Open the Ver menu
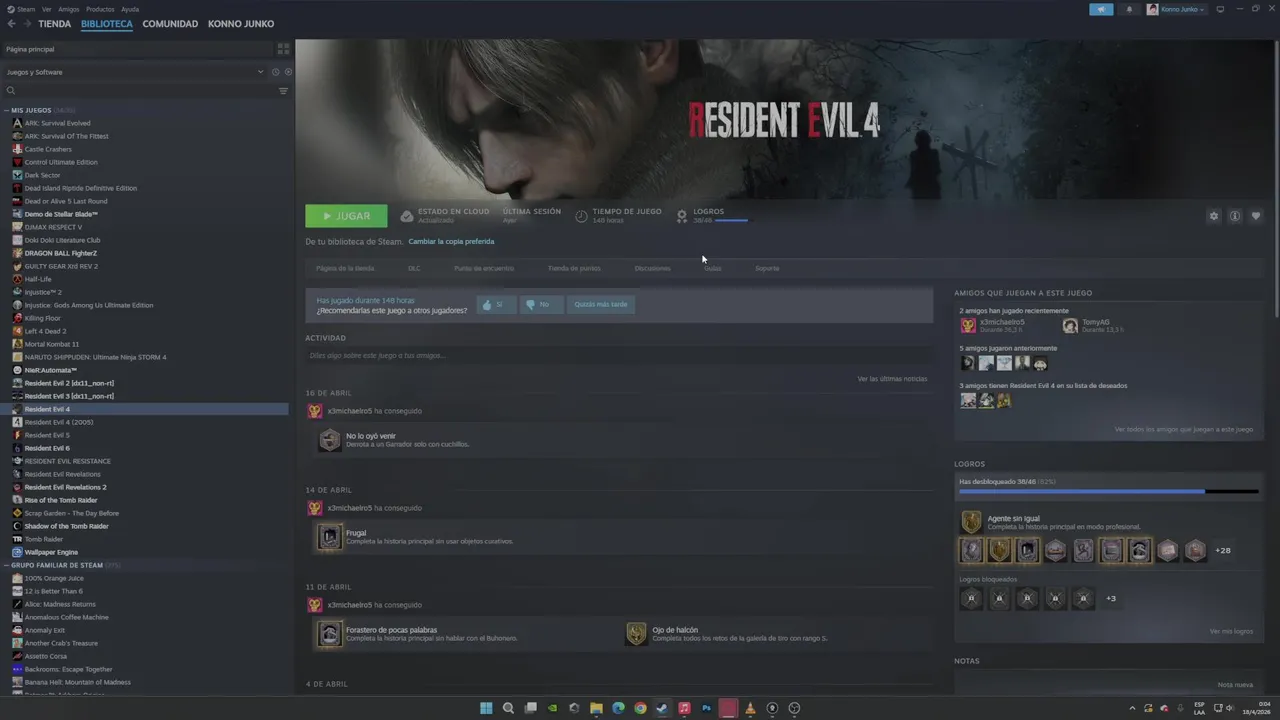 tap(47, 9)
